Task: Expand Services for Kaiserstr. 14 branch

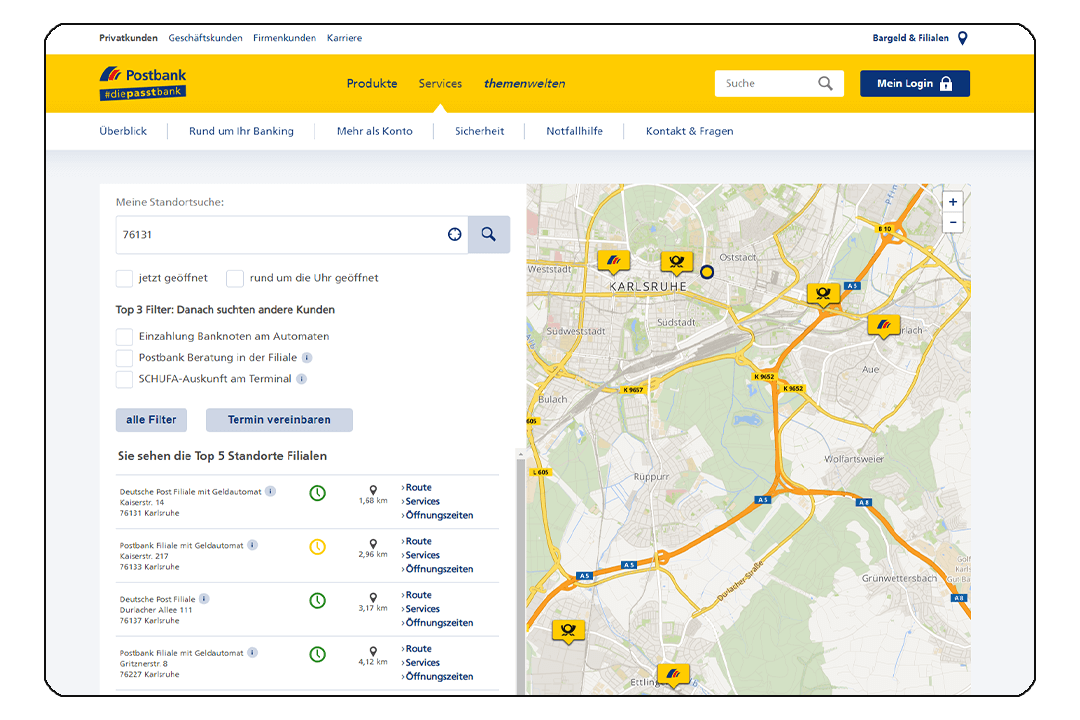Action: click(421, 501)
